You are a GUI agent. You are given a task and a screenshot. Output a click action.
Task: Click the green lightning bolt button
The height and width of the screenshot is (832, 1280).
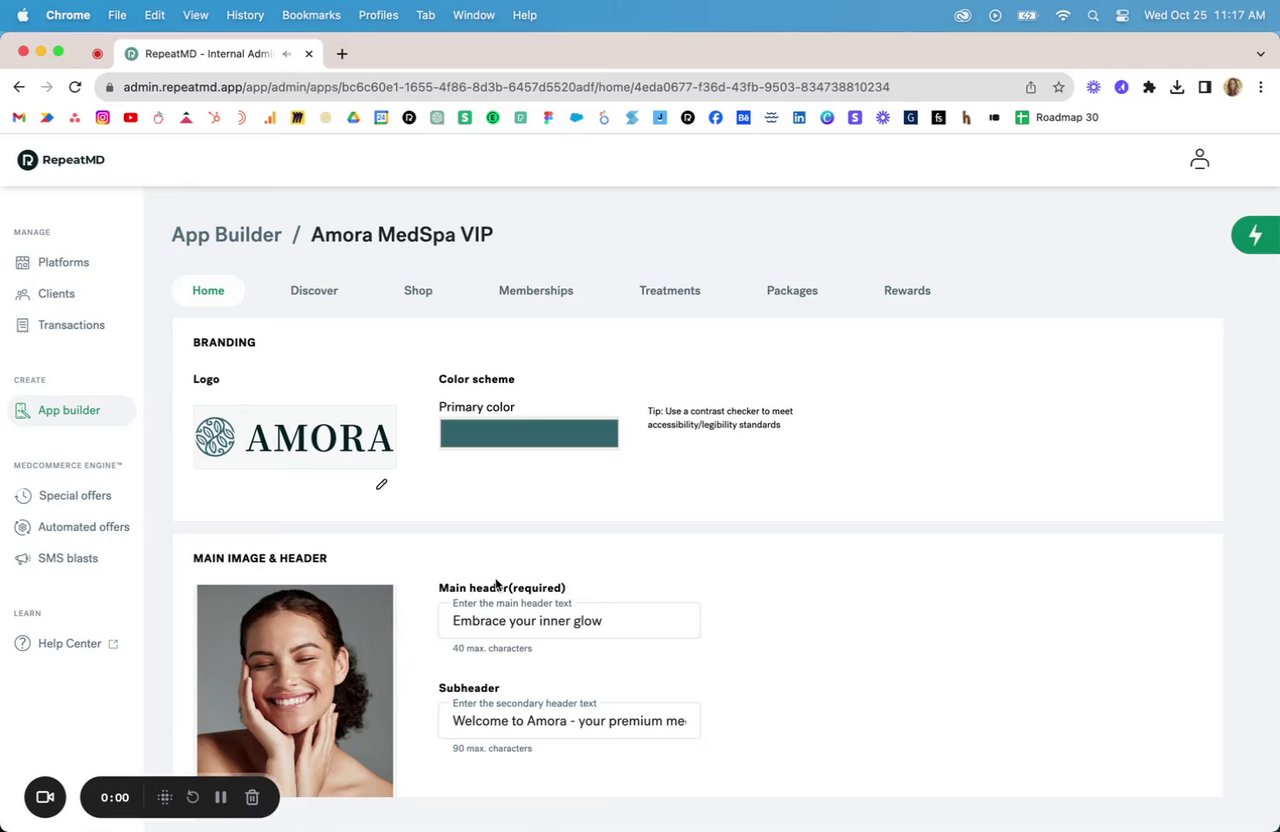coord(1256,235)
